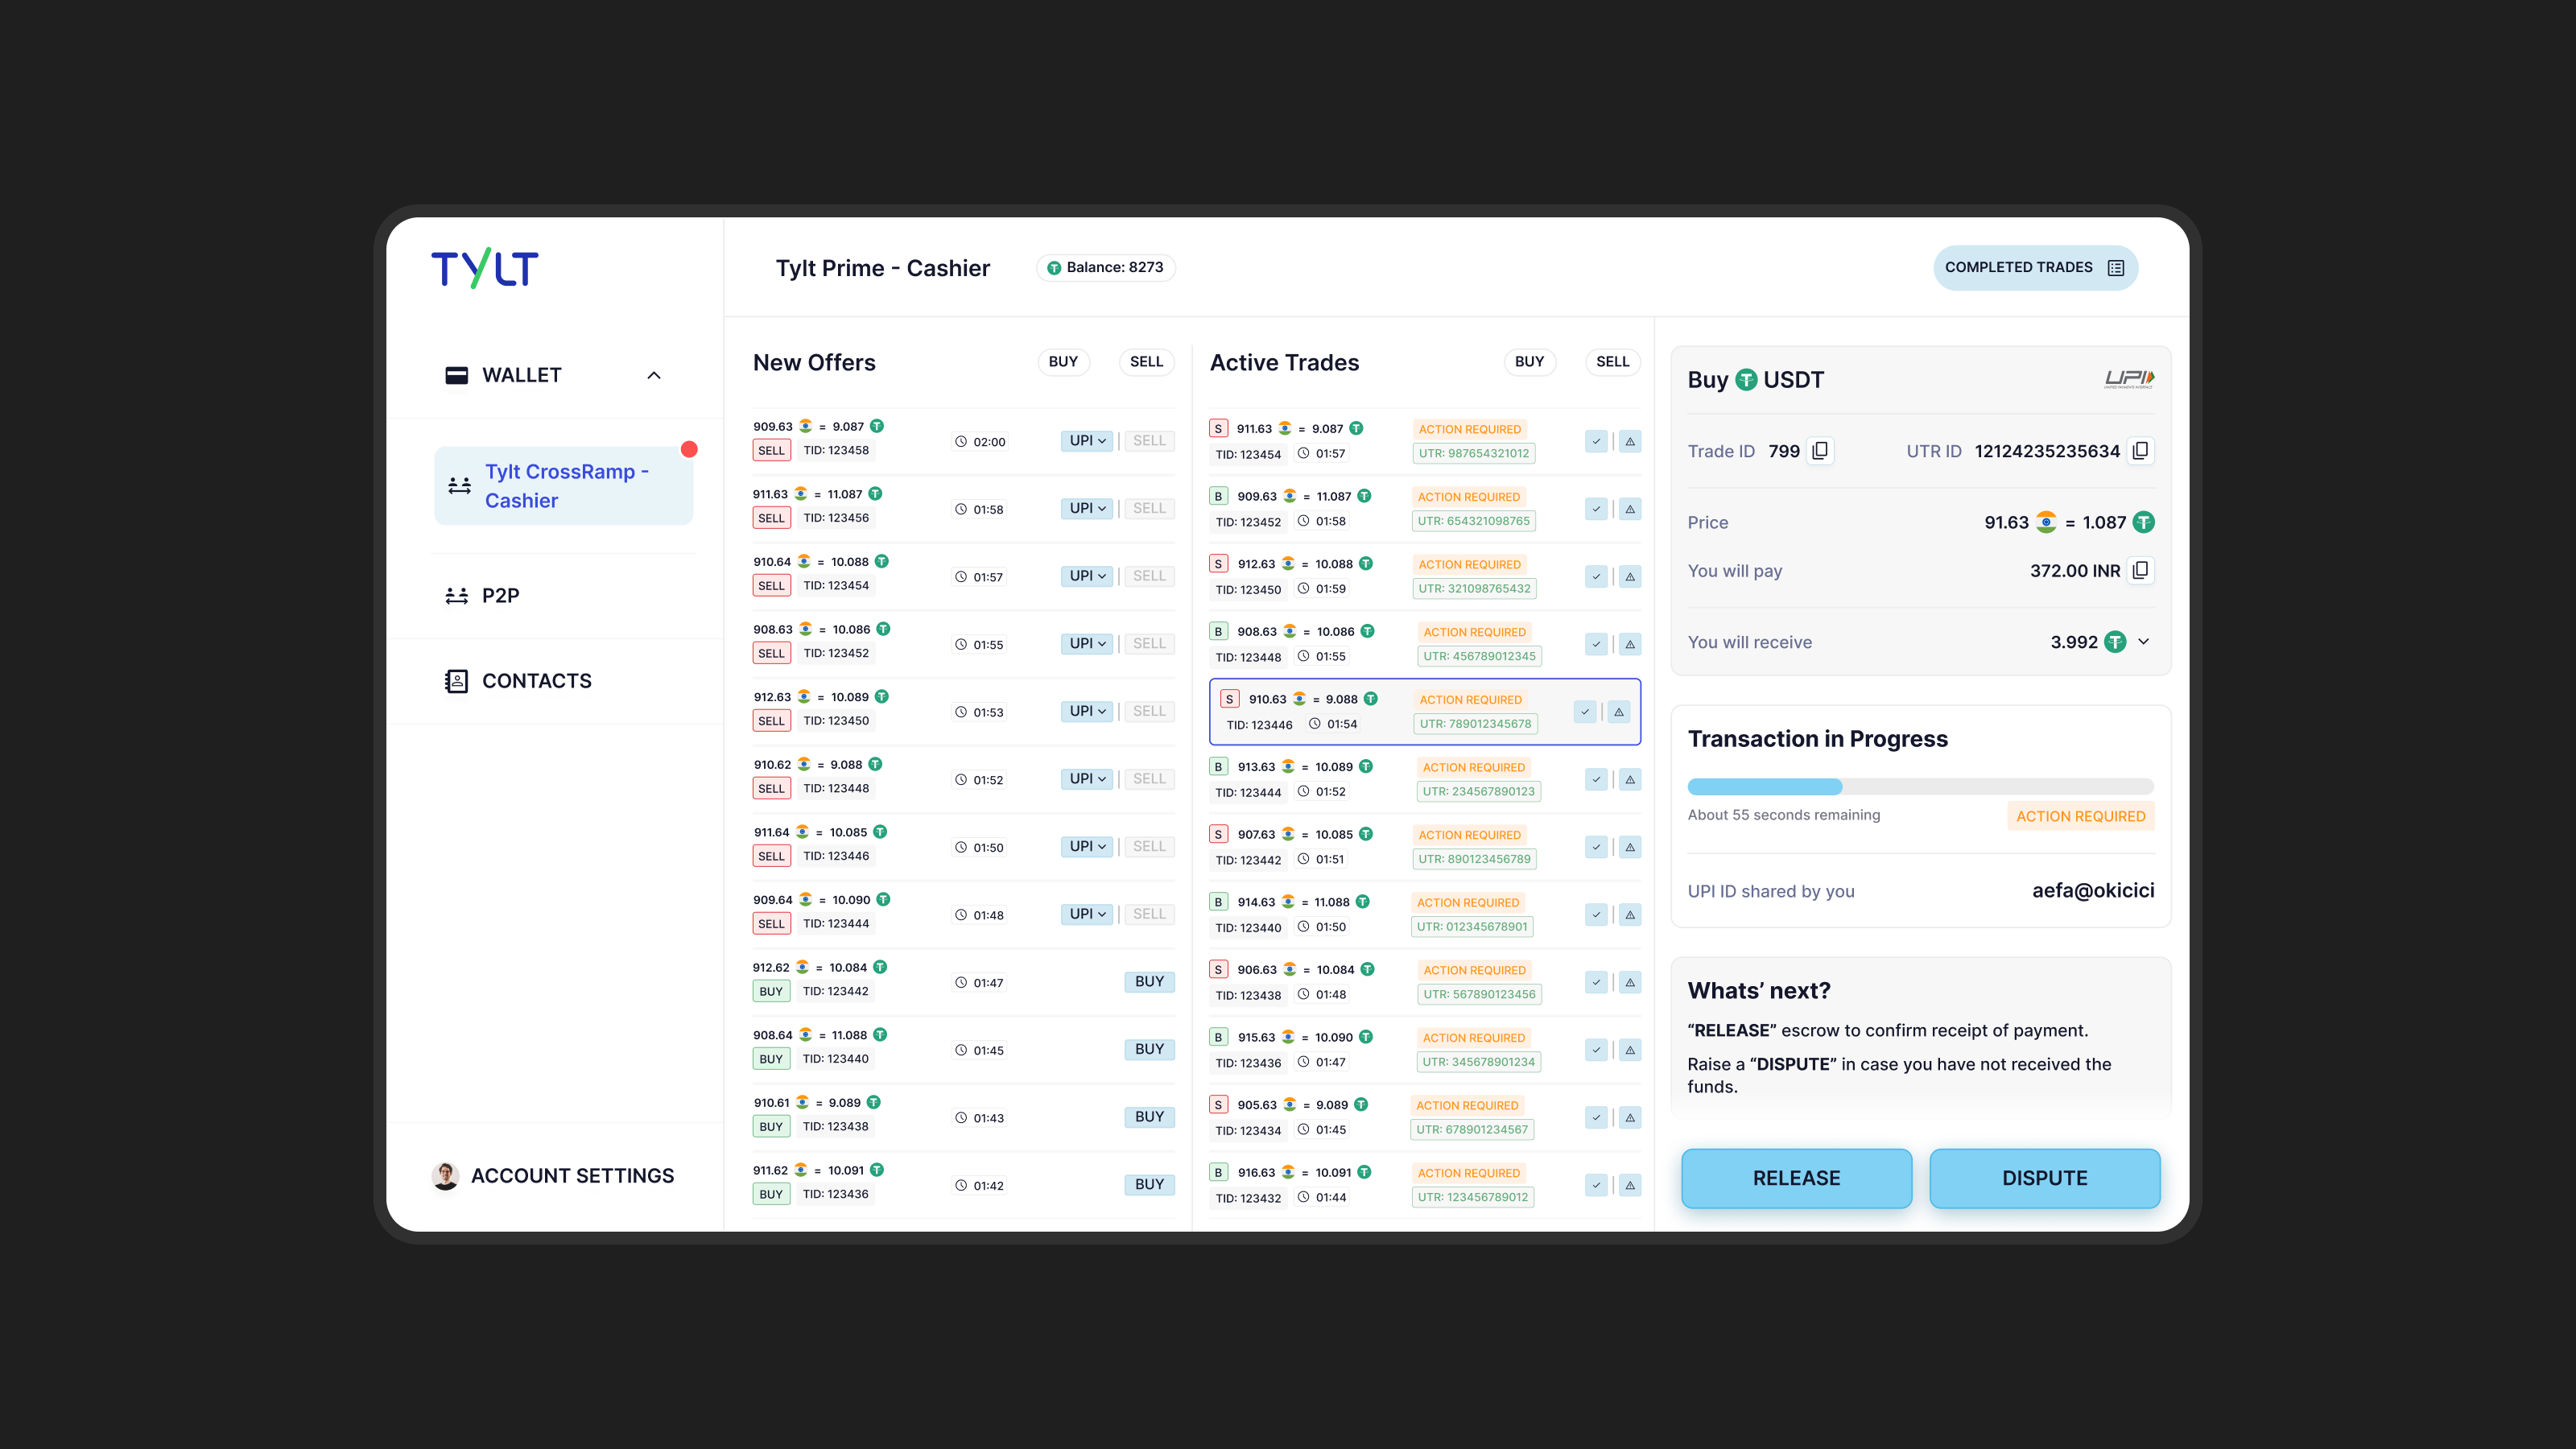Open UPI dropdown for offer 910.62
Viewport: 2576px width, 1449px height.
tap(1087, 779)
